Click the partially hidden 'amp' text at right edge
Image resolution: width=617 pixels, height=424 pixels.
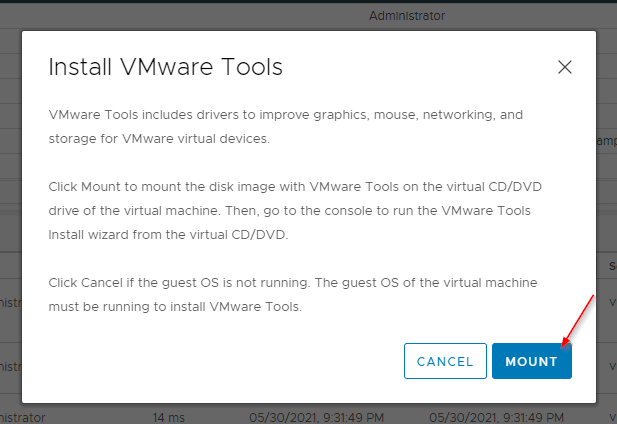tap(606, 141)
